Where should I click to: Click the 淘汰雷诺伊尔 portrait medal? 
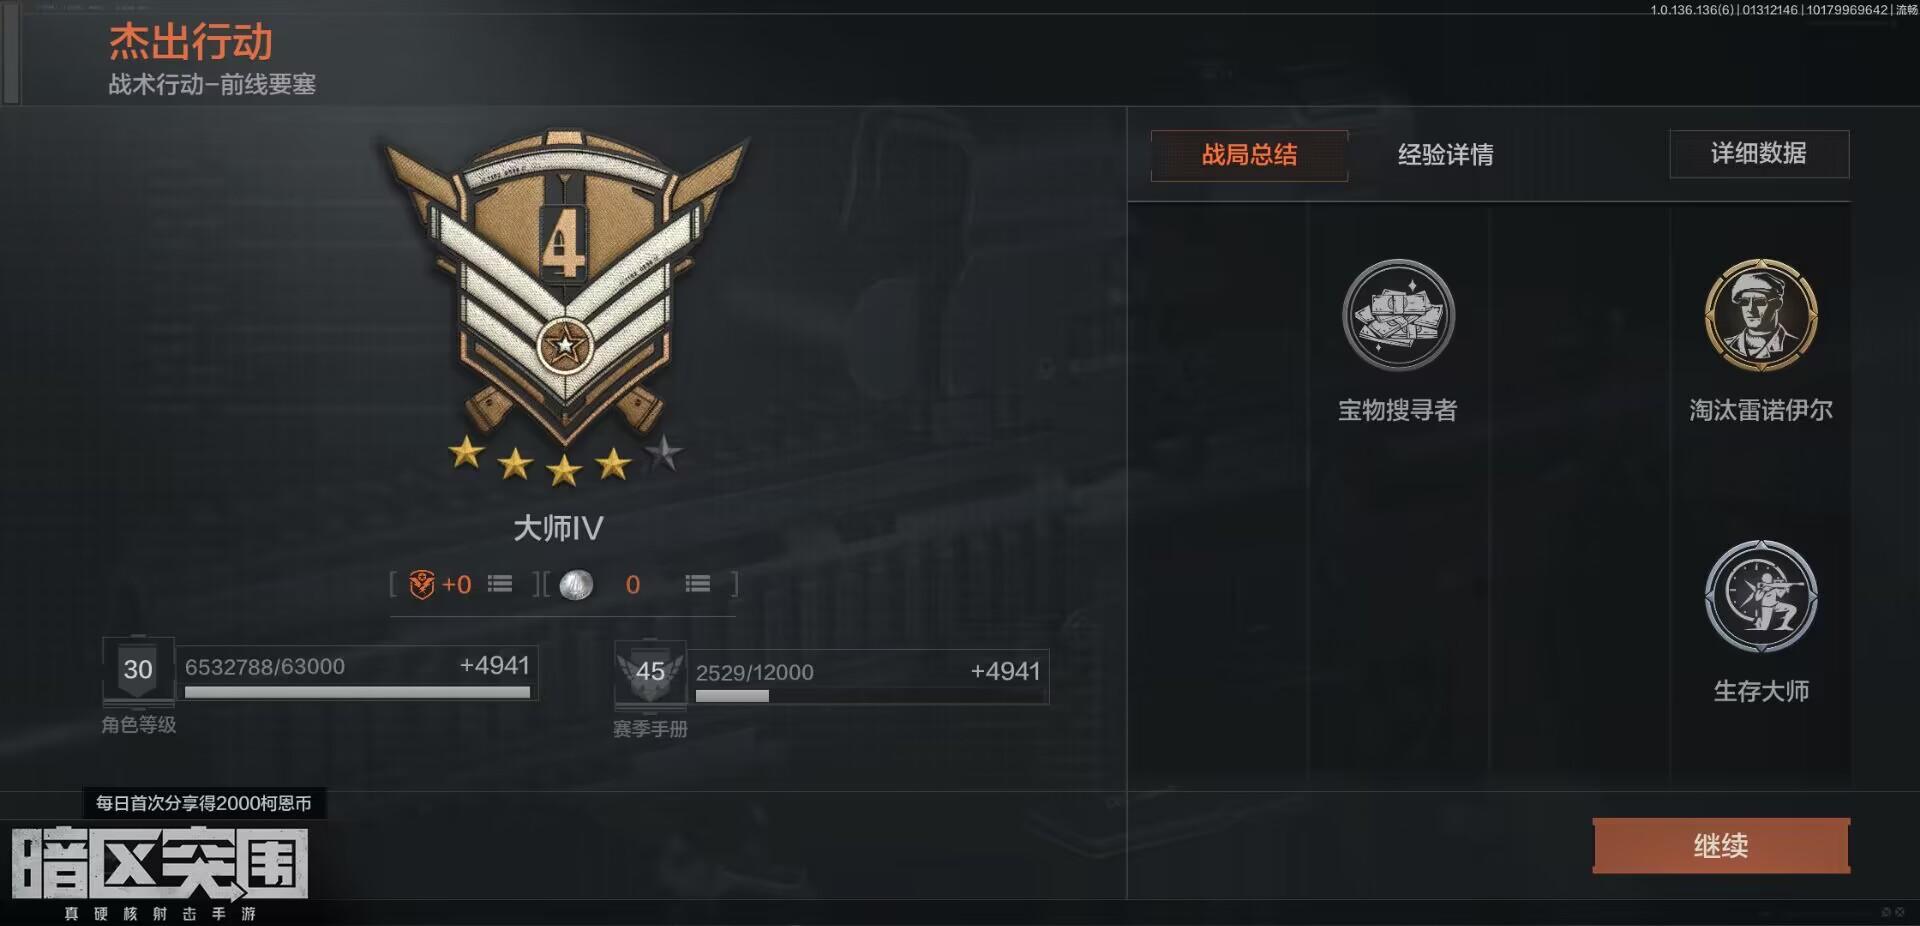pos(1760,315)
